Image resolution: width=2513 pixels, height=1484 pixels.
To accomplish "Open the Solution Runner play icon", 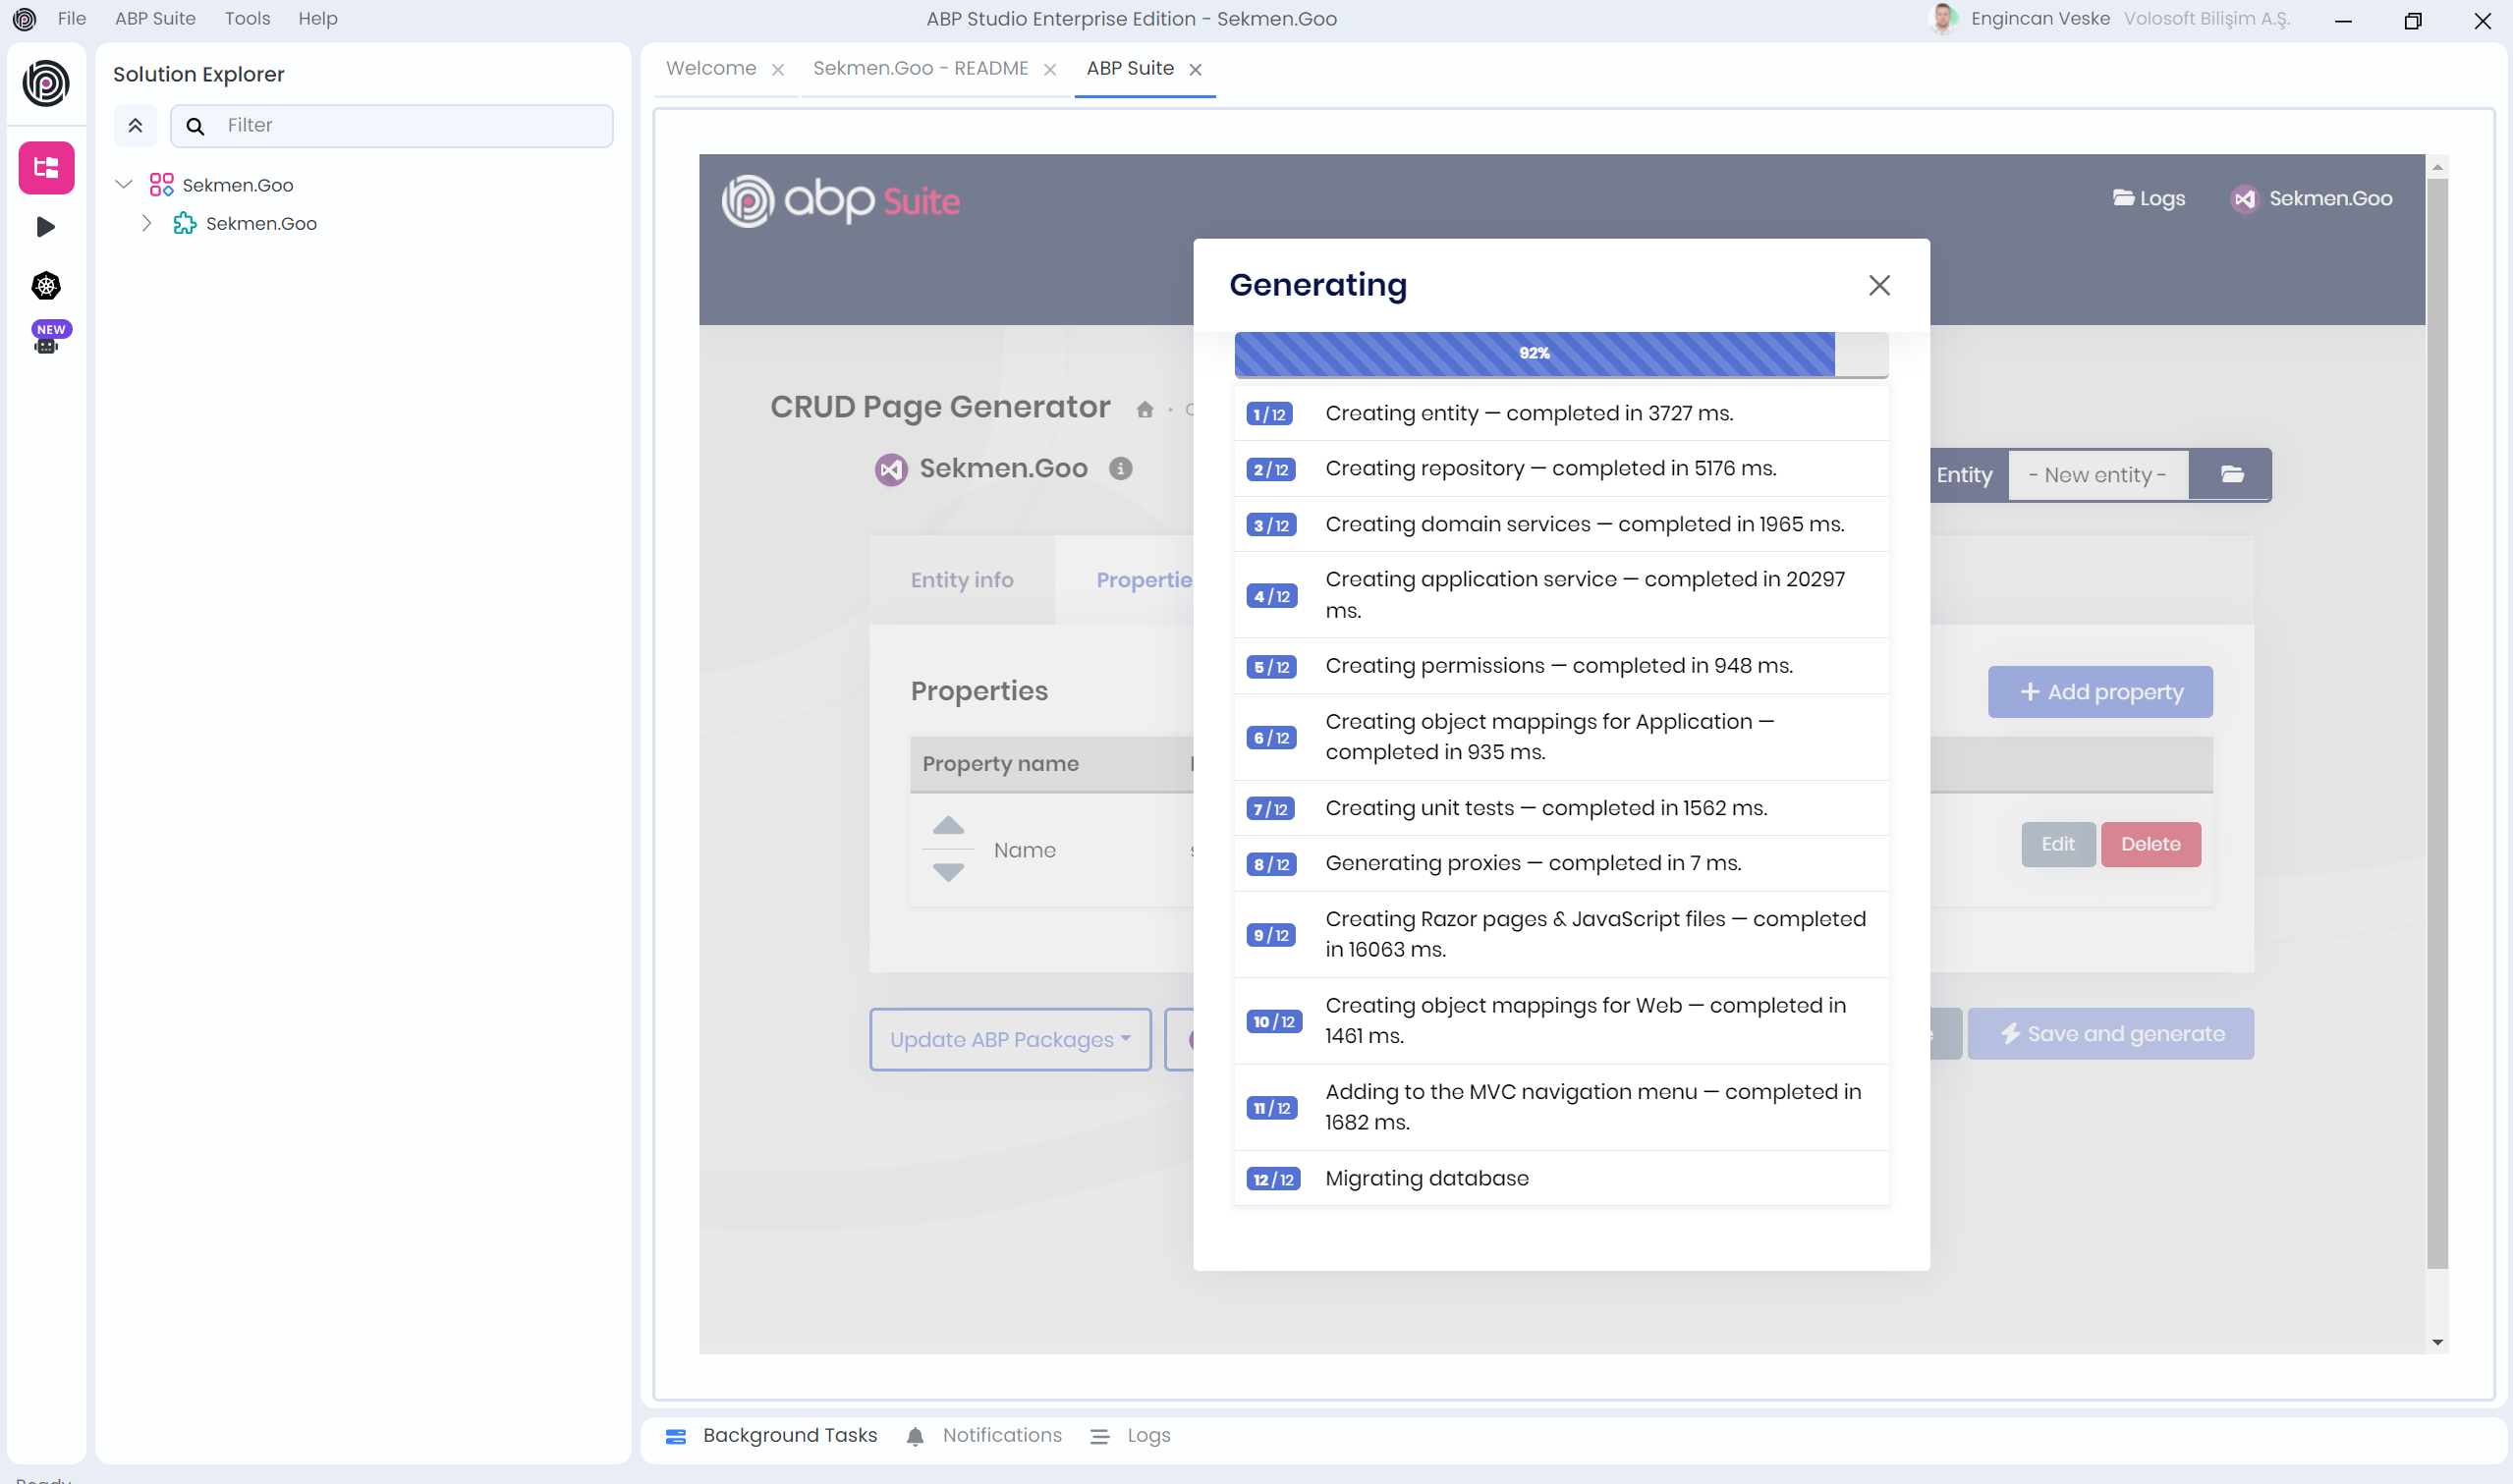I will click(x=46, y=227).
